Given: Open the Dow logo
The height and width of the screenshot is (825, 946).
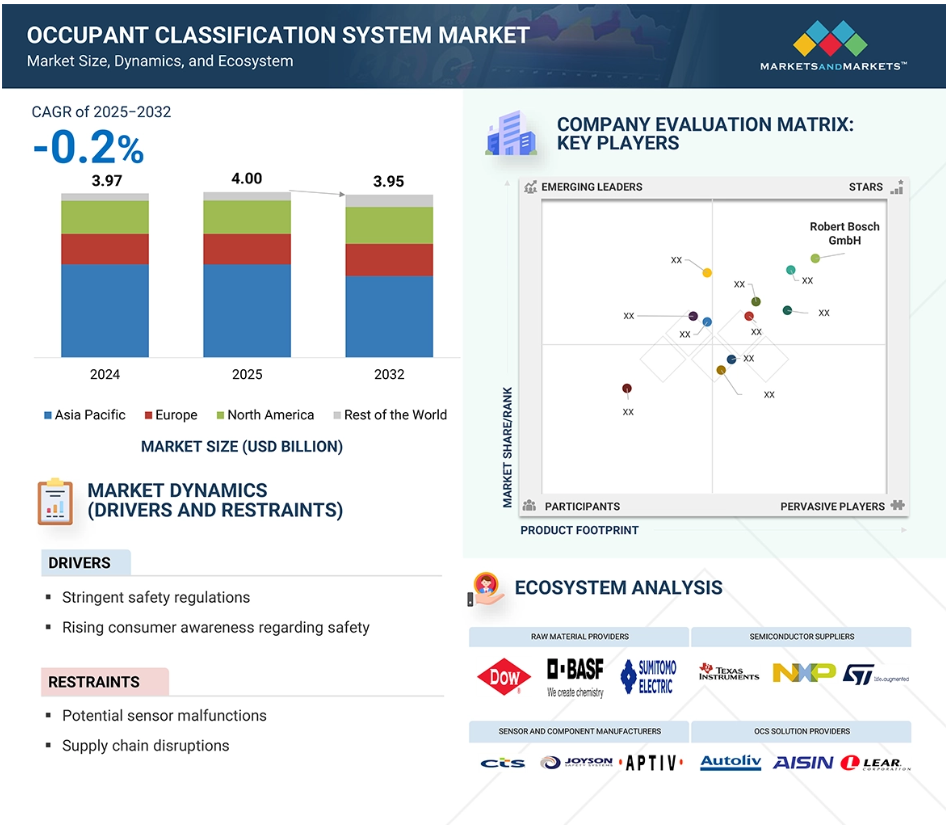Looking at the screenshot, I should click(x=504, y=677).
